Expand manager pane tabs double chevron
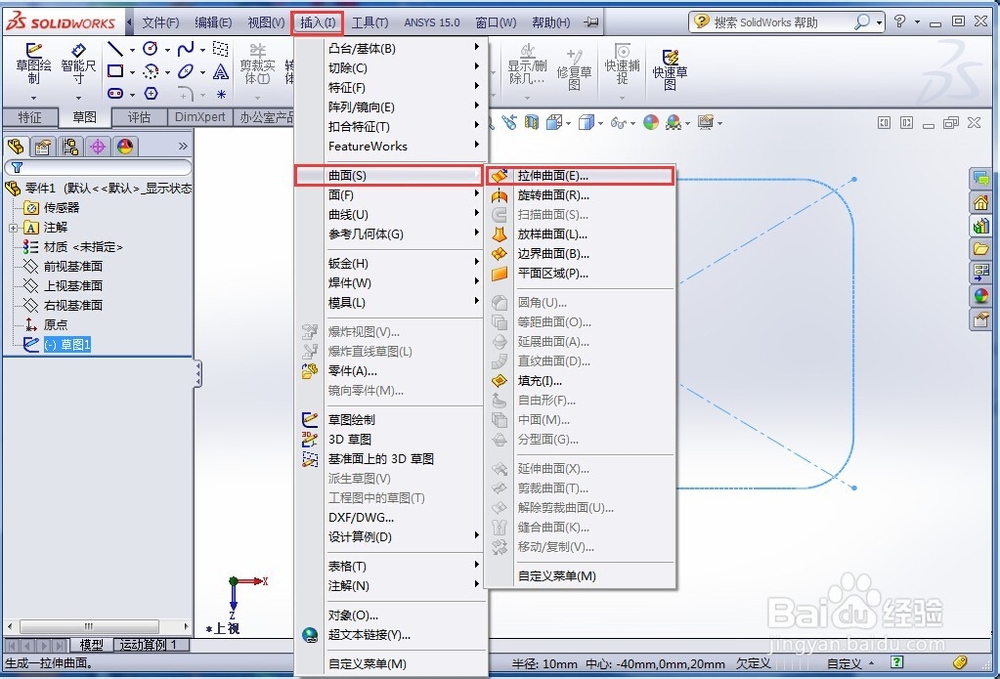 [x=183, y=146]
